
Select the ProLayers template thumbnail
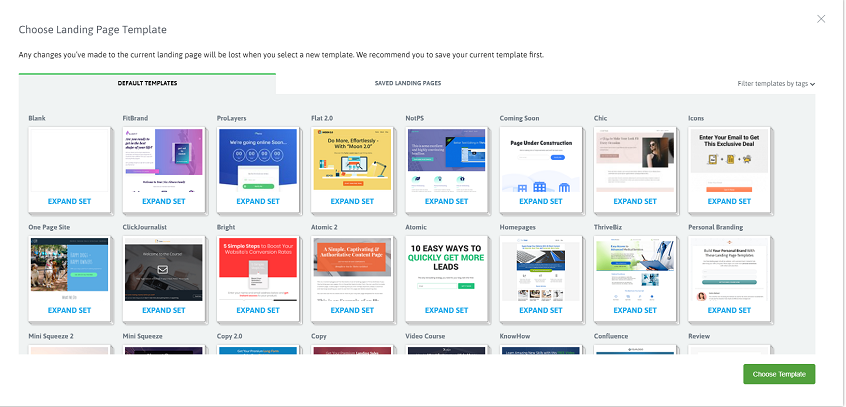(x=257, y=160)
